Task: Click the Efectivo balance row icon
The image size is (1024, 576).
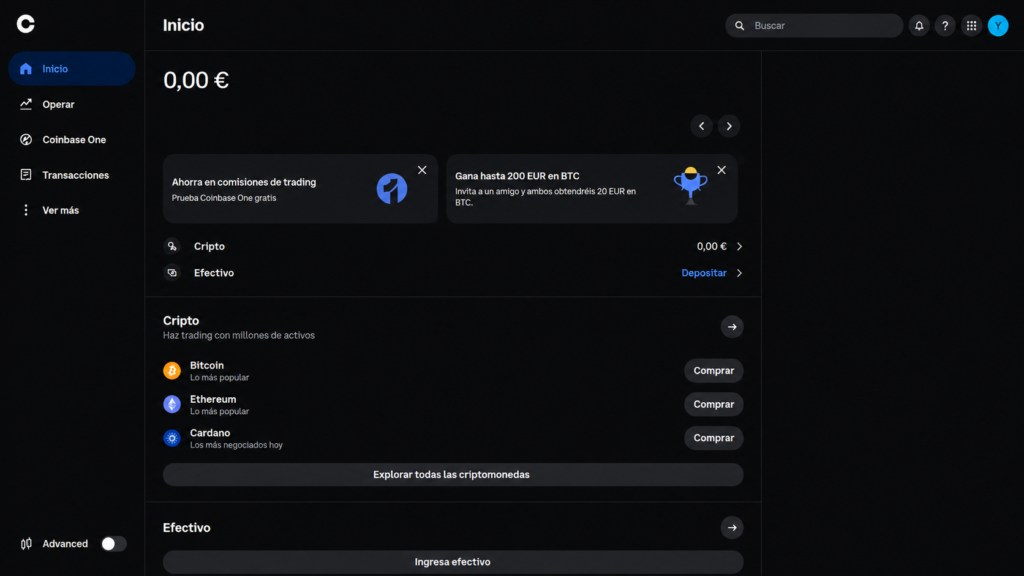Action: point(172,273)
